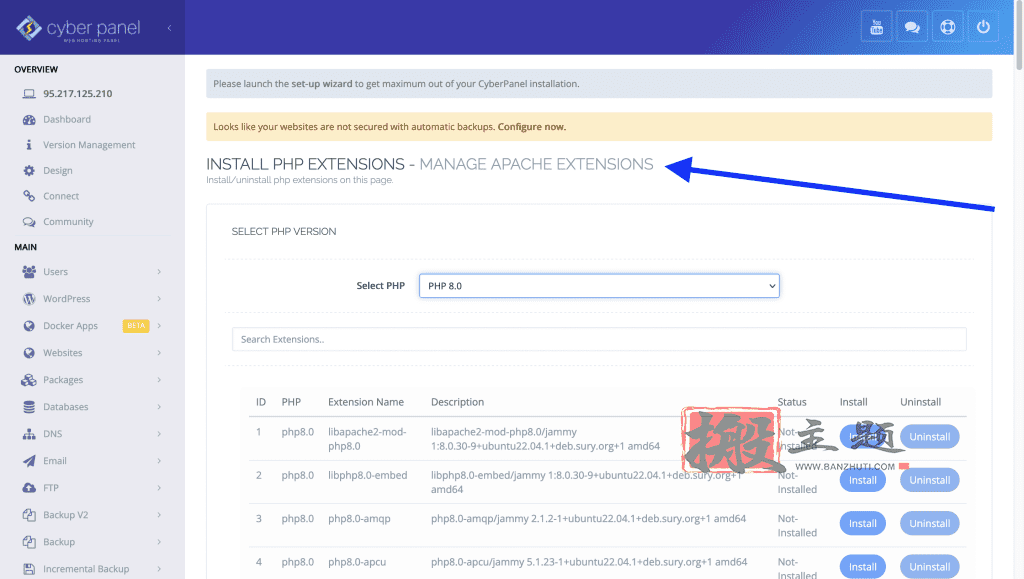This screenshot has height=579, width=1024.
Task: Open the YouTube icon in header
Action: click(x=876, y=27)
